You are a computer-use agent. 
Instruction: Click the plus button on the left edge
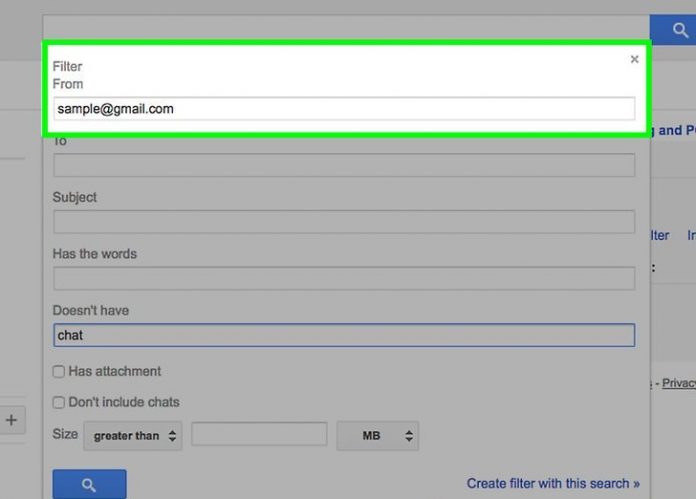point(12,420)
